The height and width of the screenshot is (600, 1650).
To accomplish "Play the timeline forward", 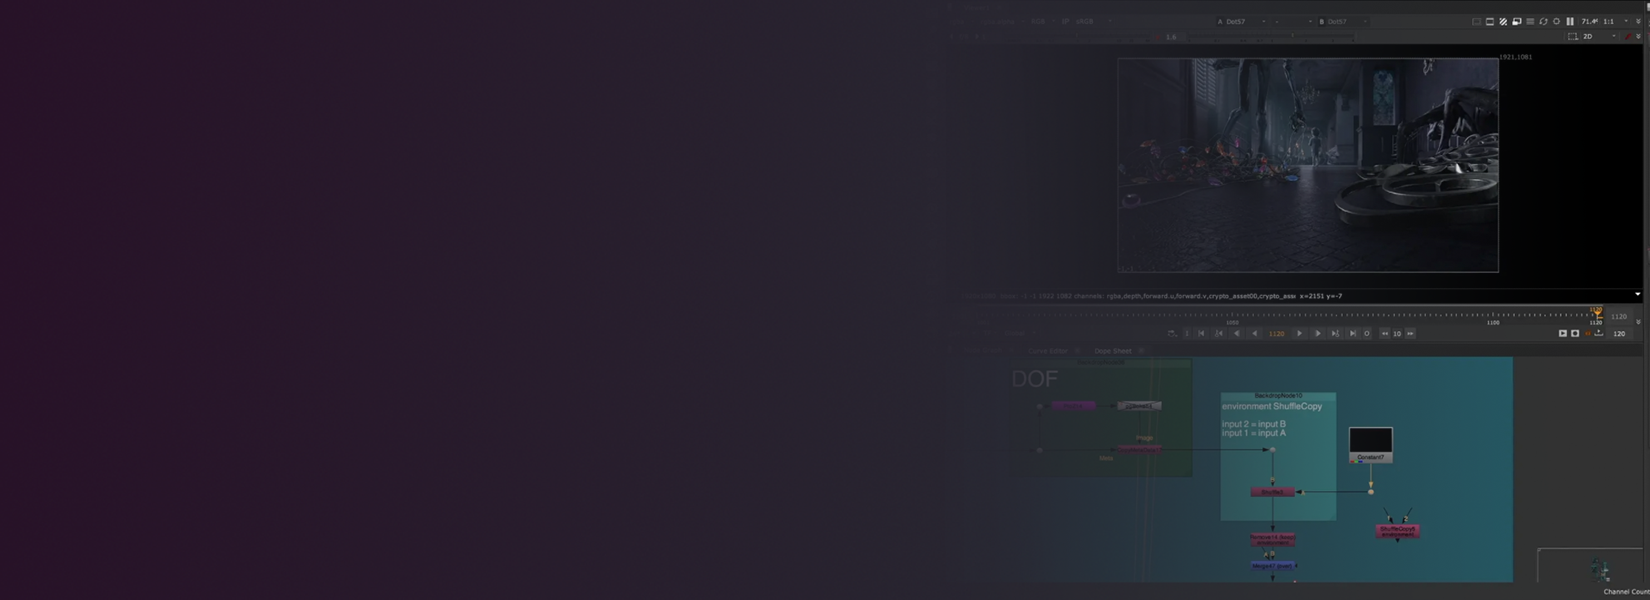I will click(x=1299, y=334).
